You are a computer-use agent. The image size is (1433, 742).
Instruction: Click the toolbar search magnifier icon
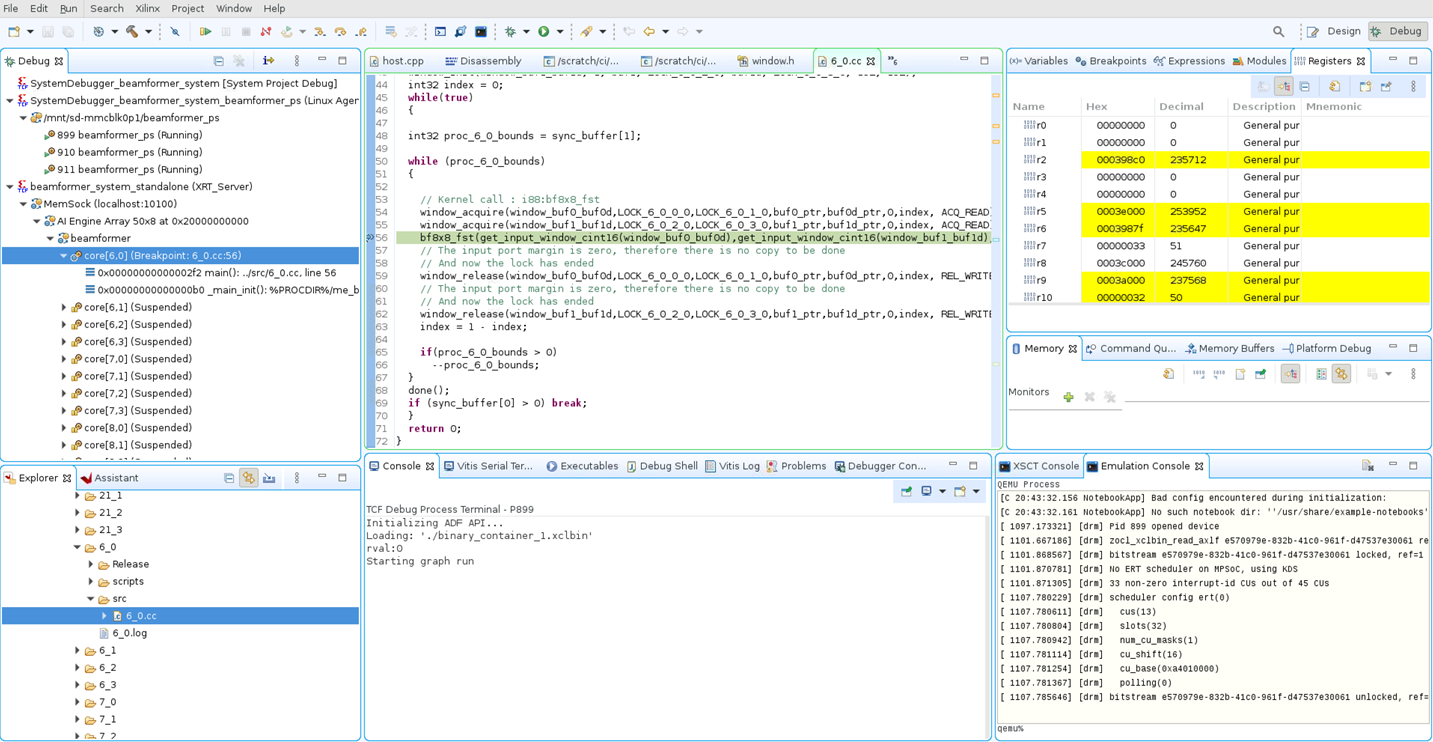tap(1278, 32)
